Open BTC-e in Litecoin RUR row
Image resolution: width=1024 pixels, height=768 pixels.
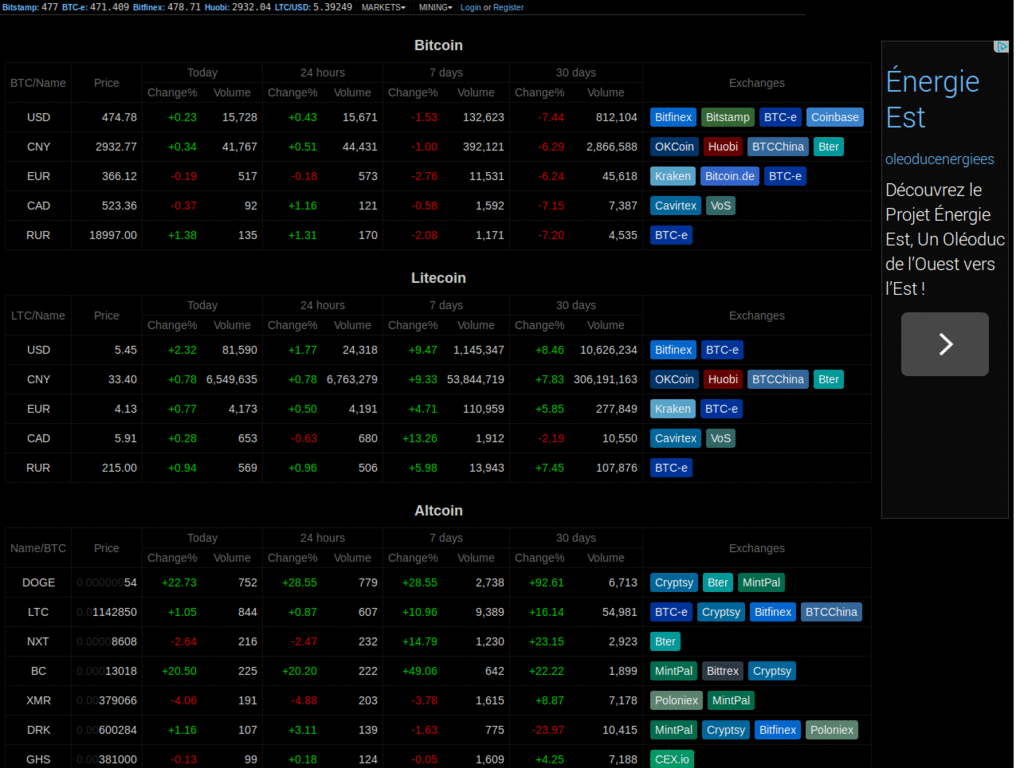point(671,468)
